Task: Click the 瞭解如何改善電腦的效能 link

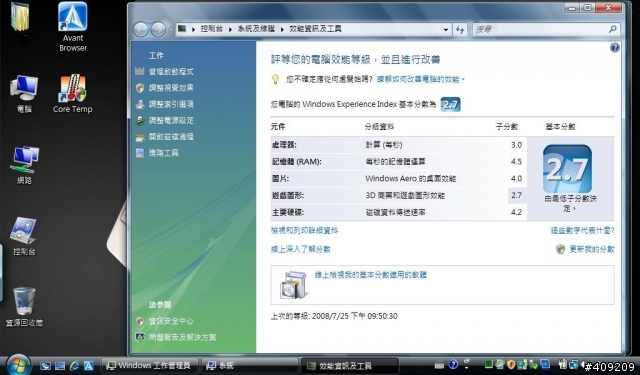Action: [x=418, y=79]
